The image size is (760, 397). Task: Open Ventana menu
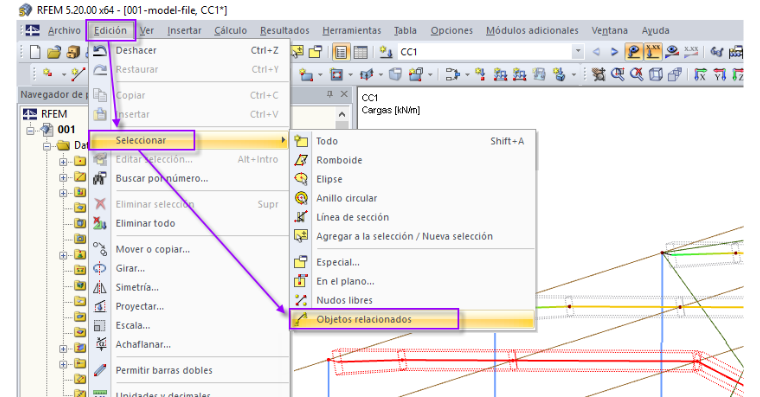pos(609,31)
